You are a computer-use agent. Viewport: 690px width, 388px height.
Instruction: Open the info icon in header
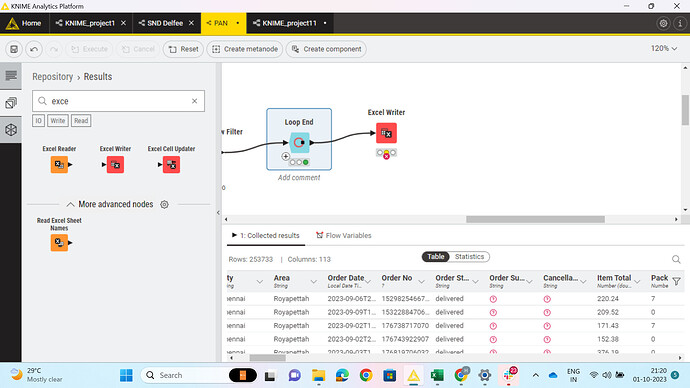tap(680, 23)
